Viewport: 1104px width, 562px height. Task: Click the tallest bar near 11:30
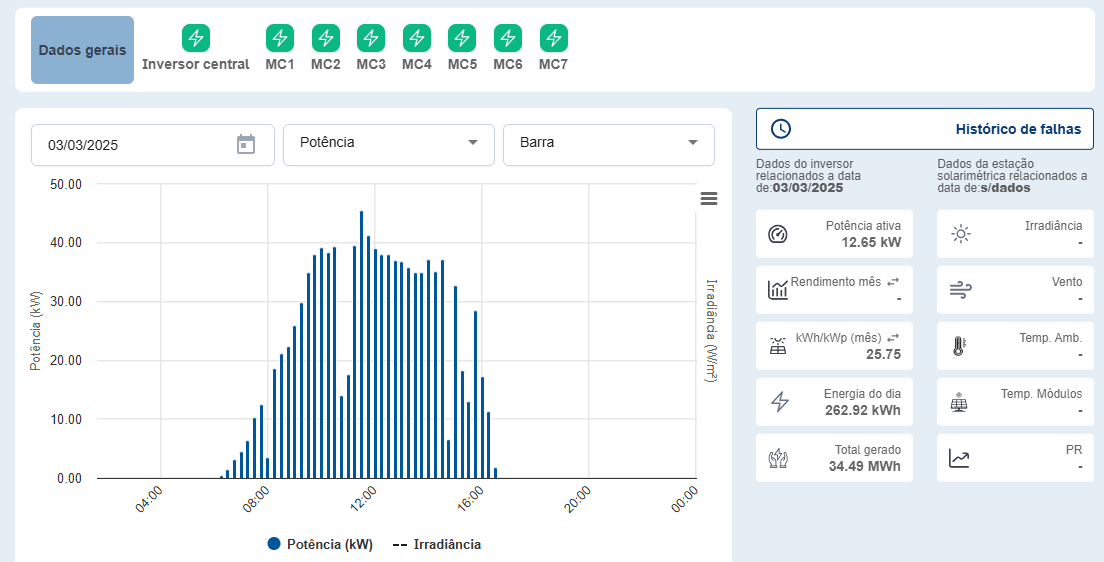361,344
